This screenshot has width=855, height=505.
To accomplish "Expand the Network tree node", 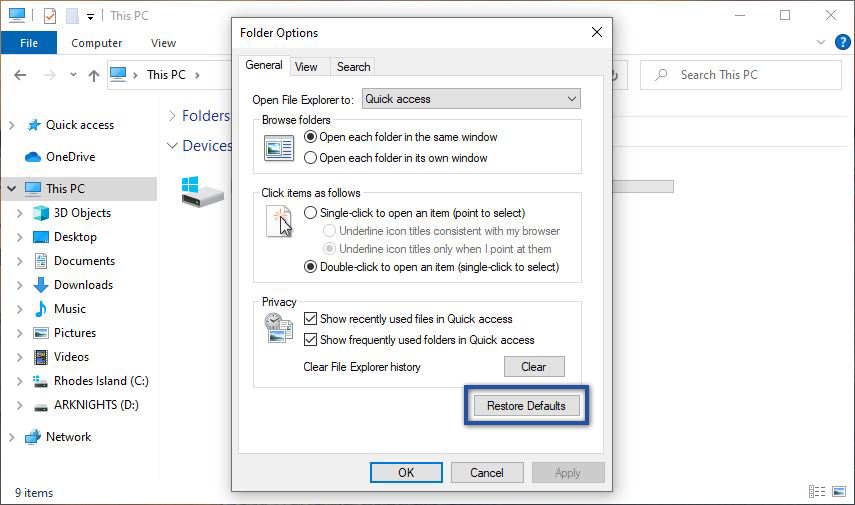I will pos(11,437).
